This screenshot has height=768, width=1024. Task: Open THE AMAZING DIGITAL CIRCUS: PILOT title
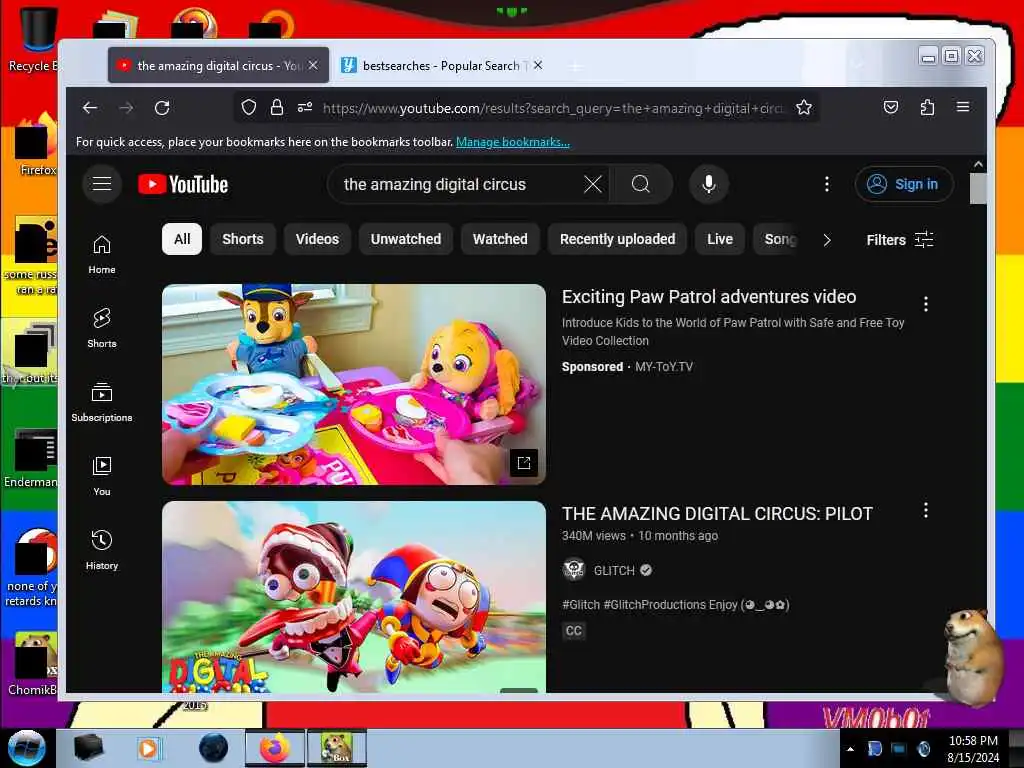(717, 513)
